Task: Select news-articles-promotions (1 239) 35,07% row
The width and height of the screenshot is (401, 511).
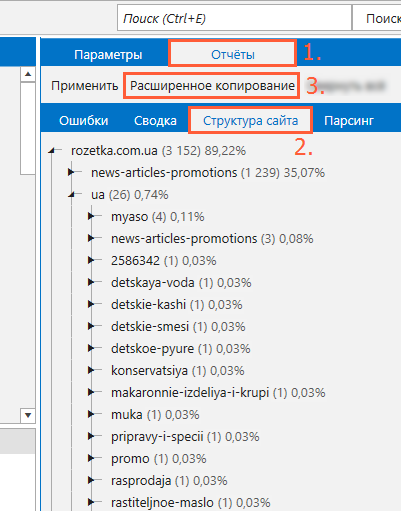Action: (208, 173)
